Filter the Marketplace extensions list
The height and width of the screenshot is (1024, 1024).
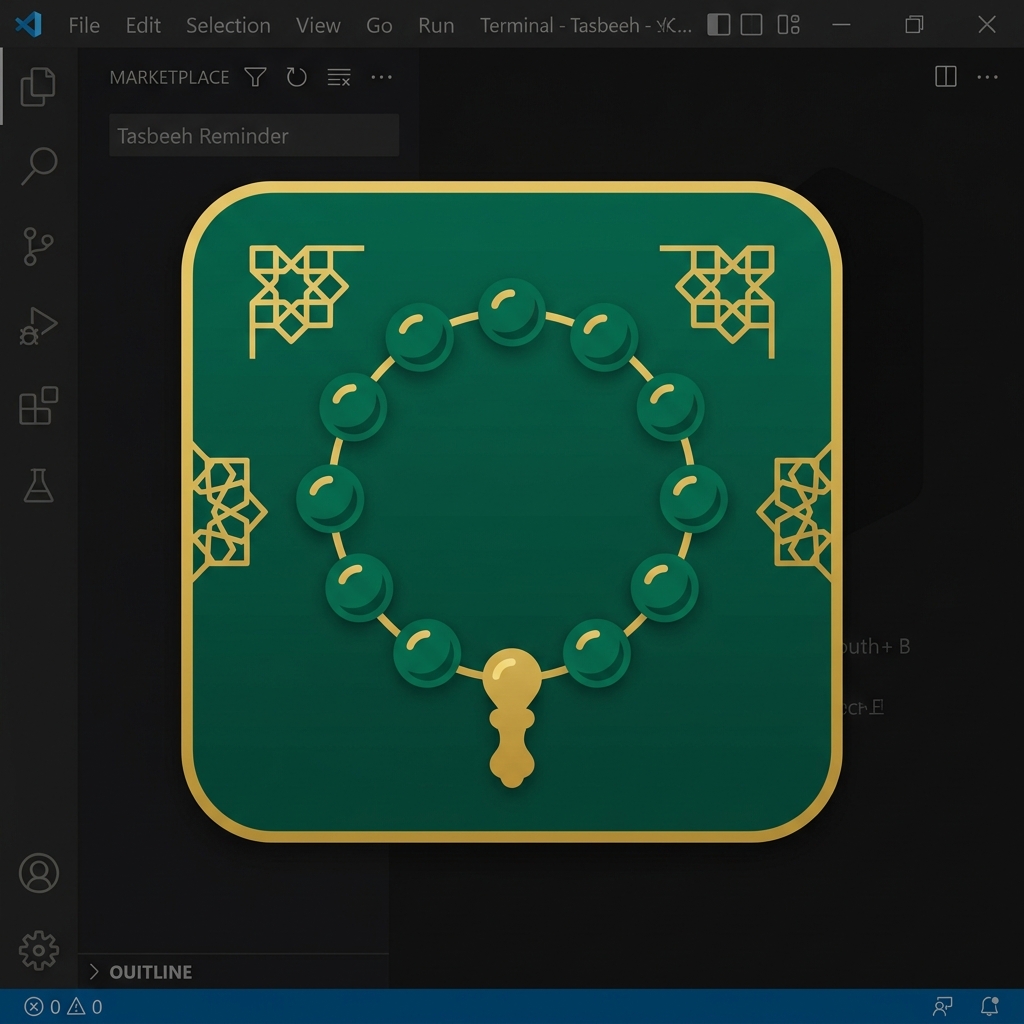(x=255, y=77)
